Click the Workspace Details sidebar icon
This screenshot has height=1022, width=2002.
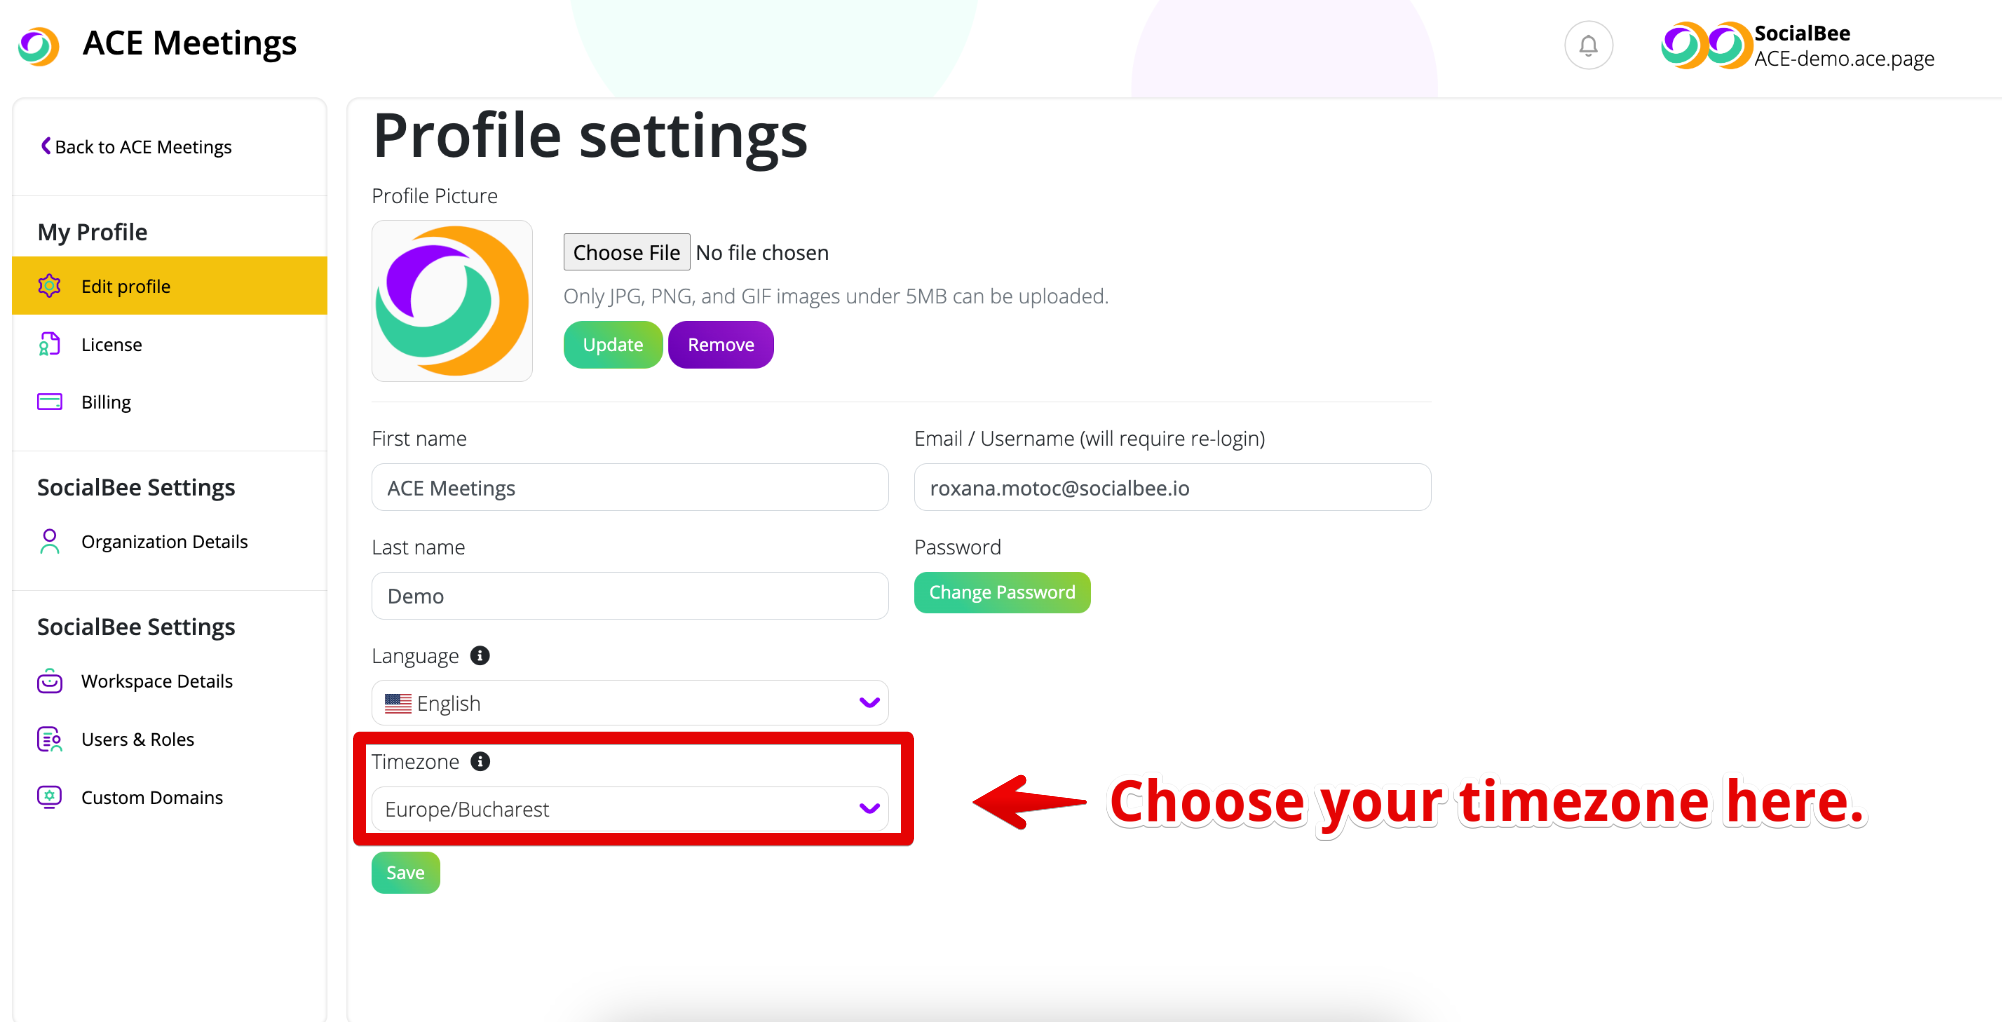49,681
